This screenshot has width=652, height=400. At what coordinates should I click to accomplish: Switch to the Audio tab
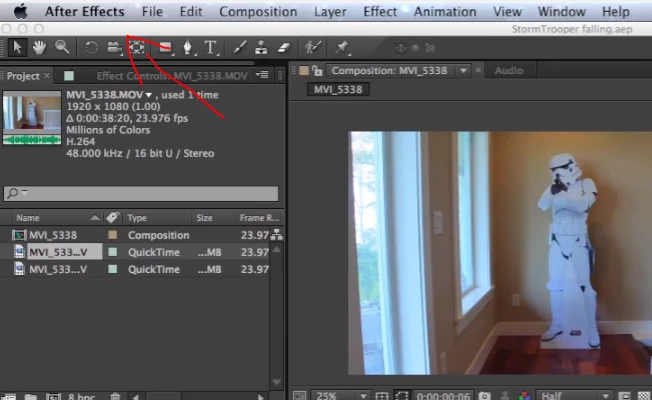(509, 71)
